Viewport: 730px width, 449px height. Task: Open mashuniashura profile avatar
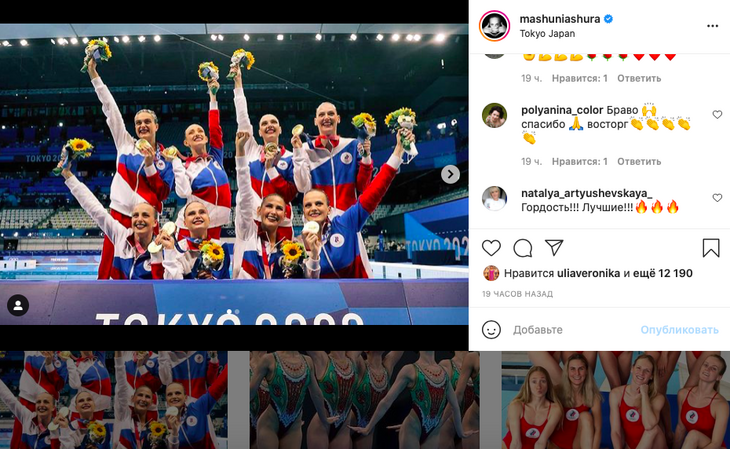pos(494,26)
